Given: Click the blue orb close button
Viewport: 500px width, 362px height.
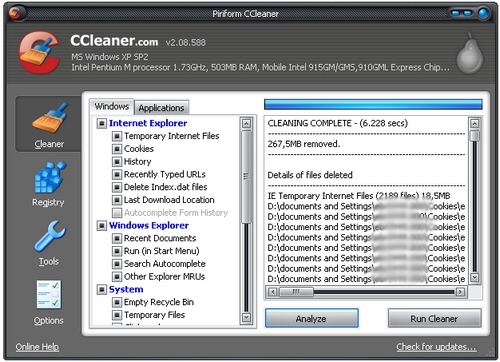Looking at the screenshot, I should click(483, 13).
